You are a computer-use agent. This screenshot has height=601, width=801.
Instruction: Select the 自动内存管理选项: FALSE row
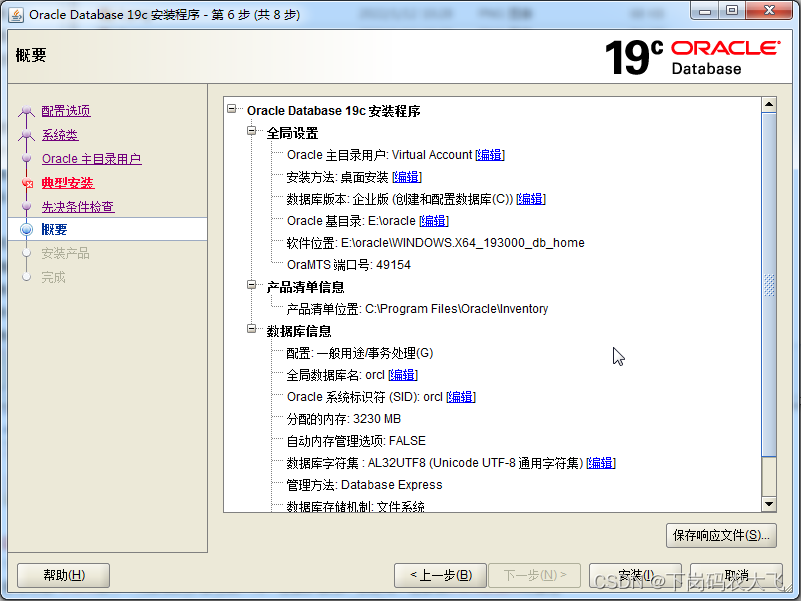point(356,441)
